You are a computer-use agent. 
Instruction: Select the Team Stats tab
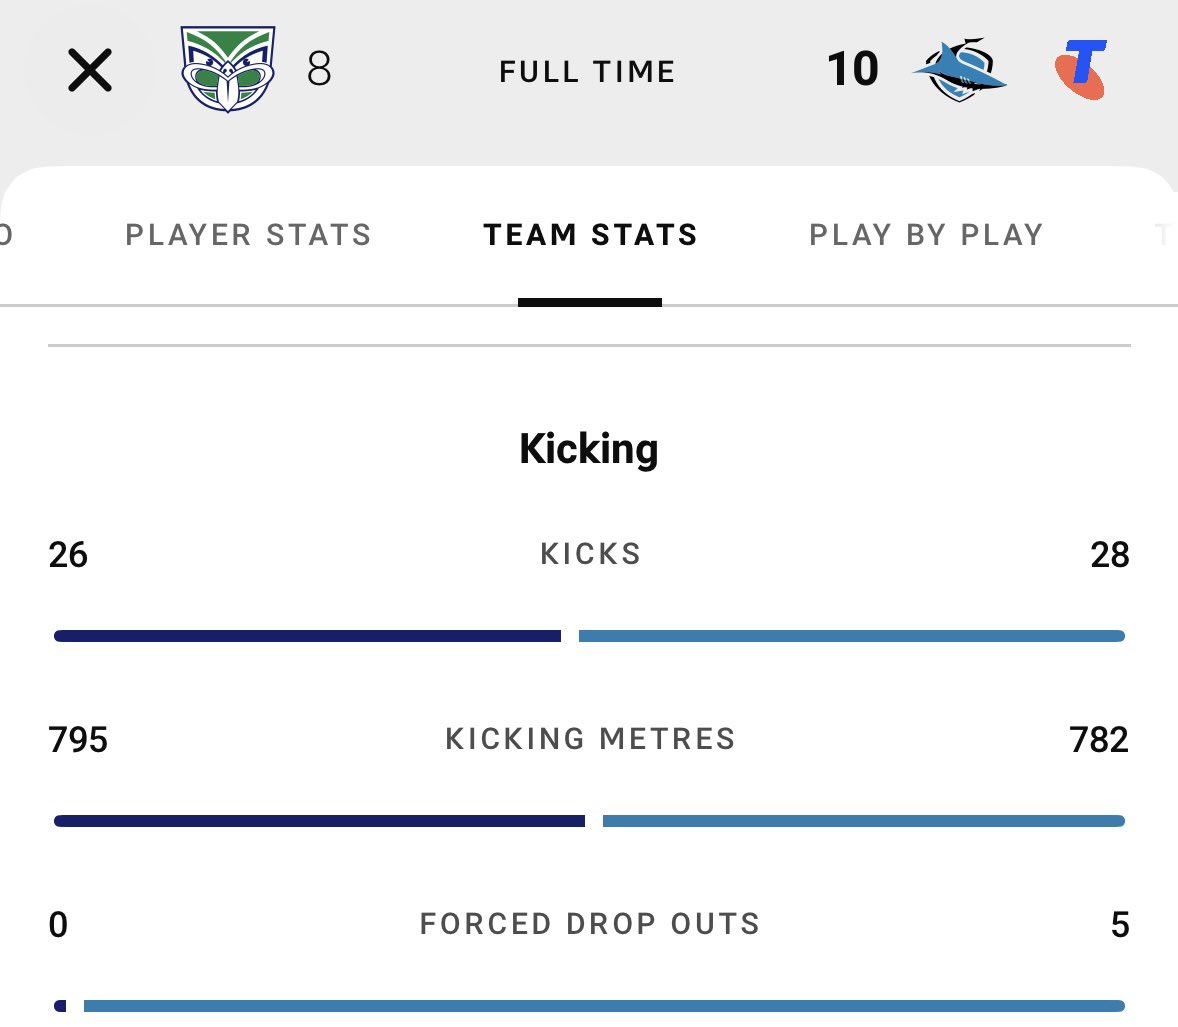pyautogui.click(x=591, y=235)
